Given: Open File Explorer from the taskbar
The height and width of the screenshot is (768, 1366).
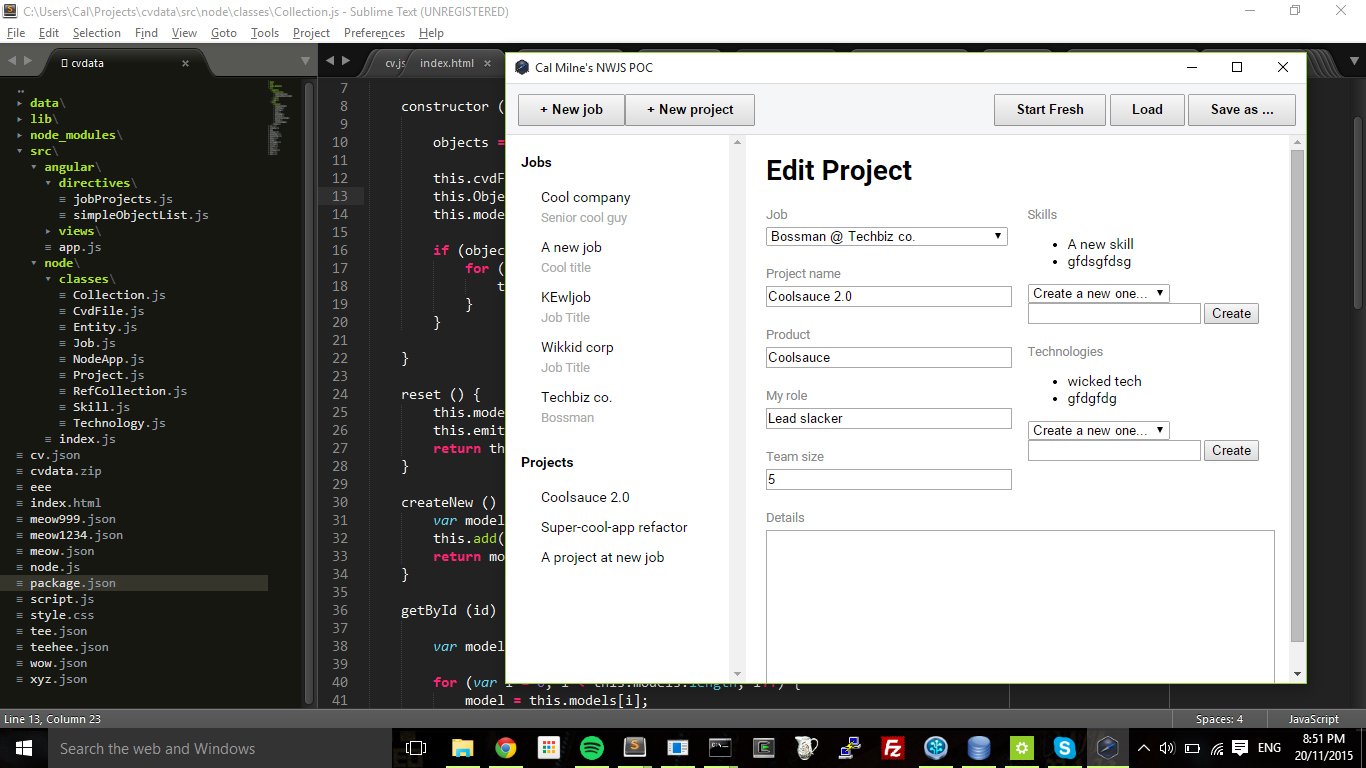Looking at the screenshot, I should 461,747.
